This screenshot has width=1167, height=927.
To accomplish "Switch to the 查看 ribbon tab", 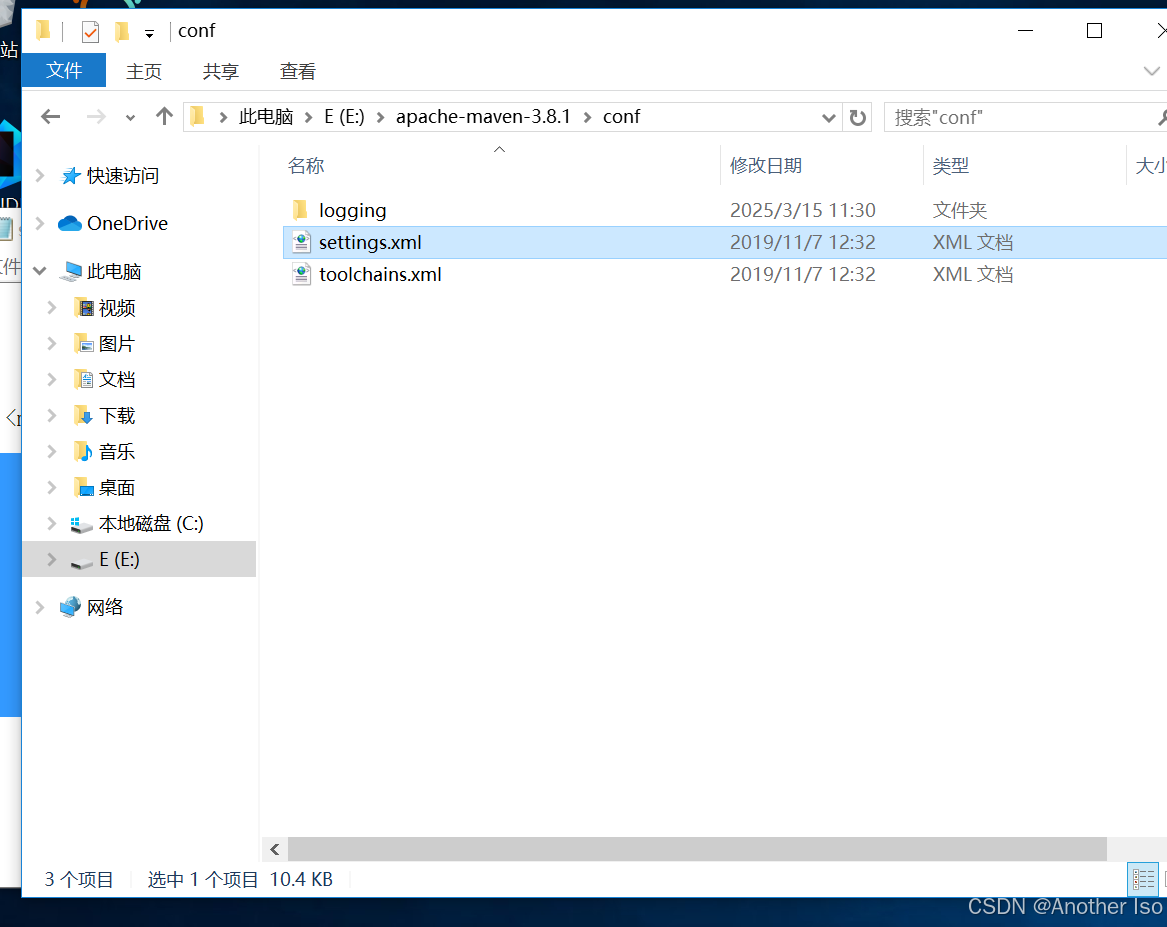I will click(298, 71).
